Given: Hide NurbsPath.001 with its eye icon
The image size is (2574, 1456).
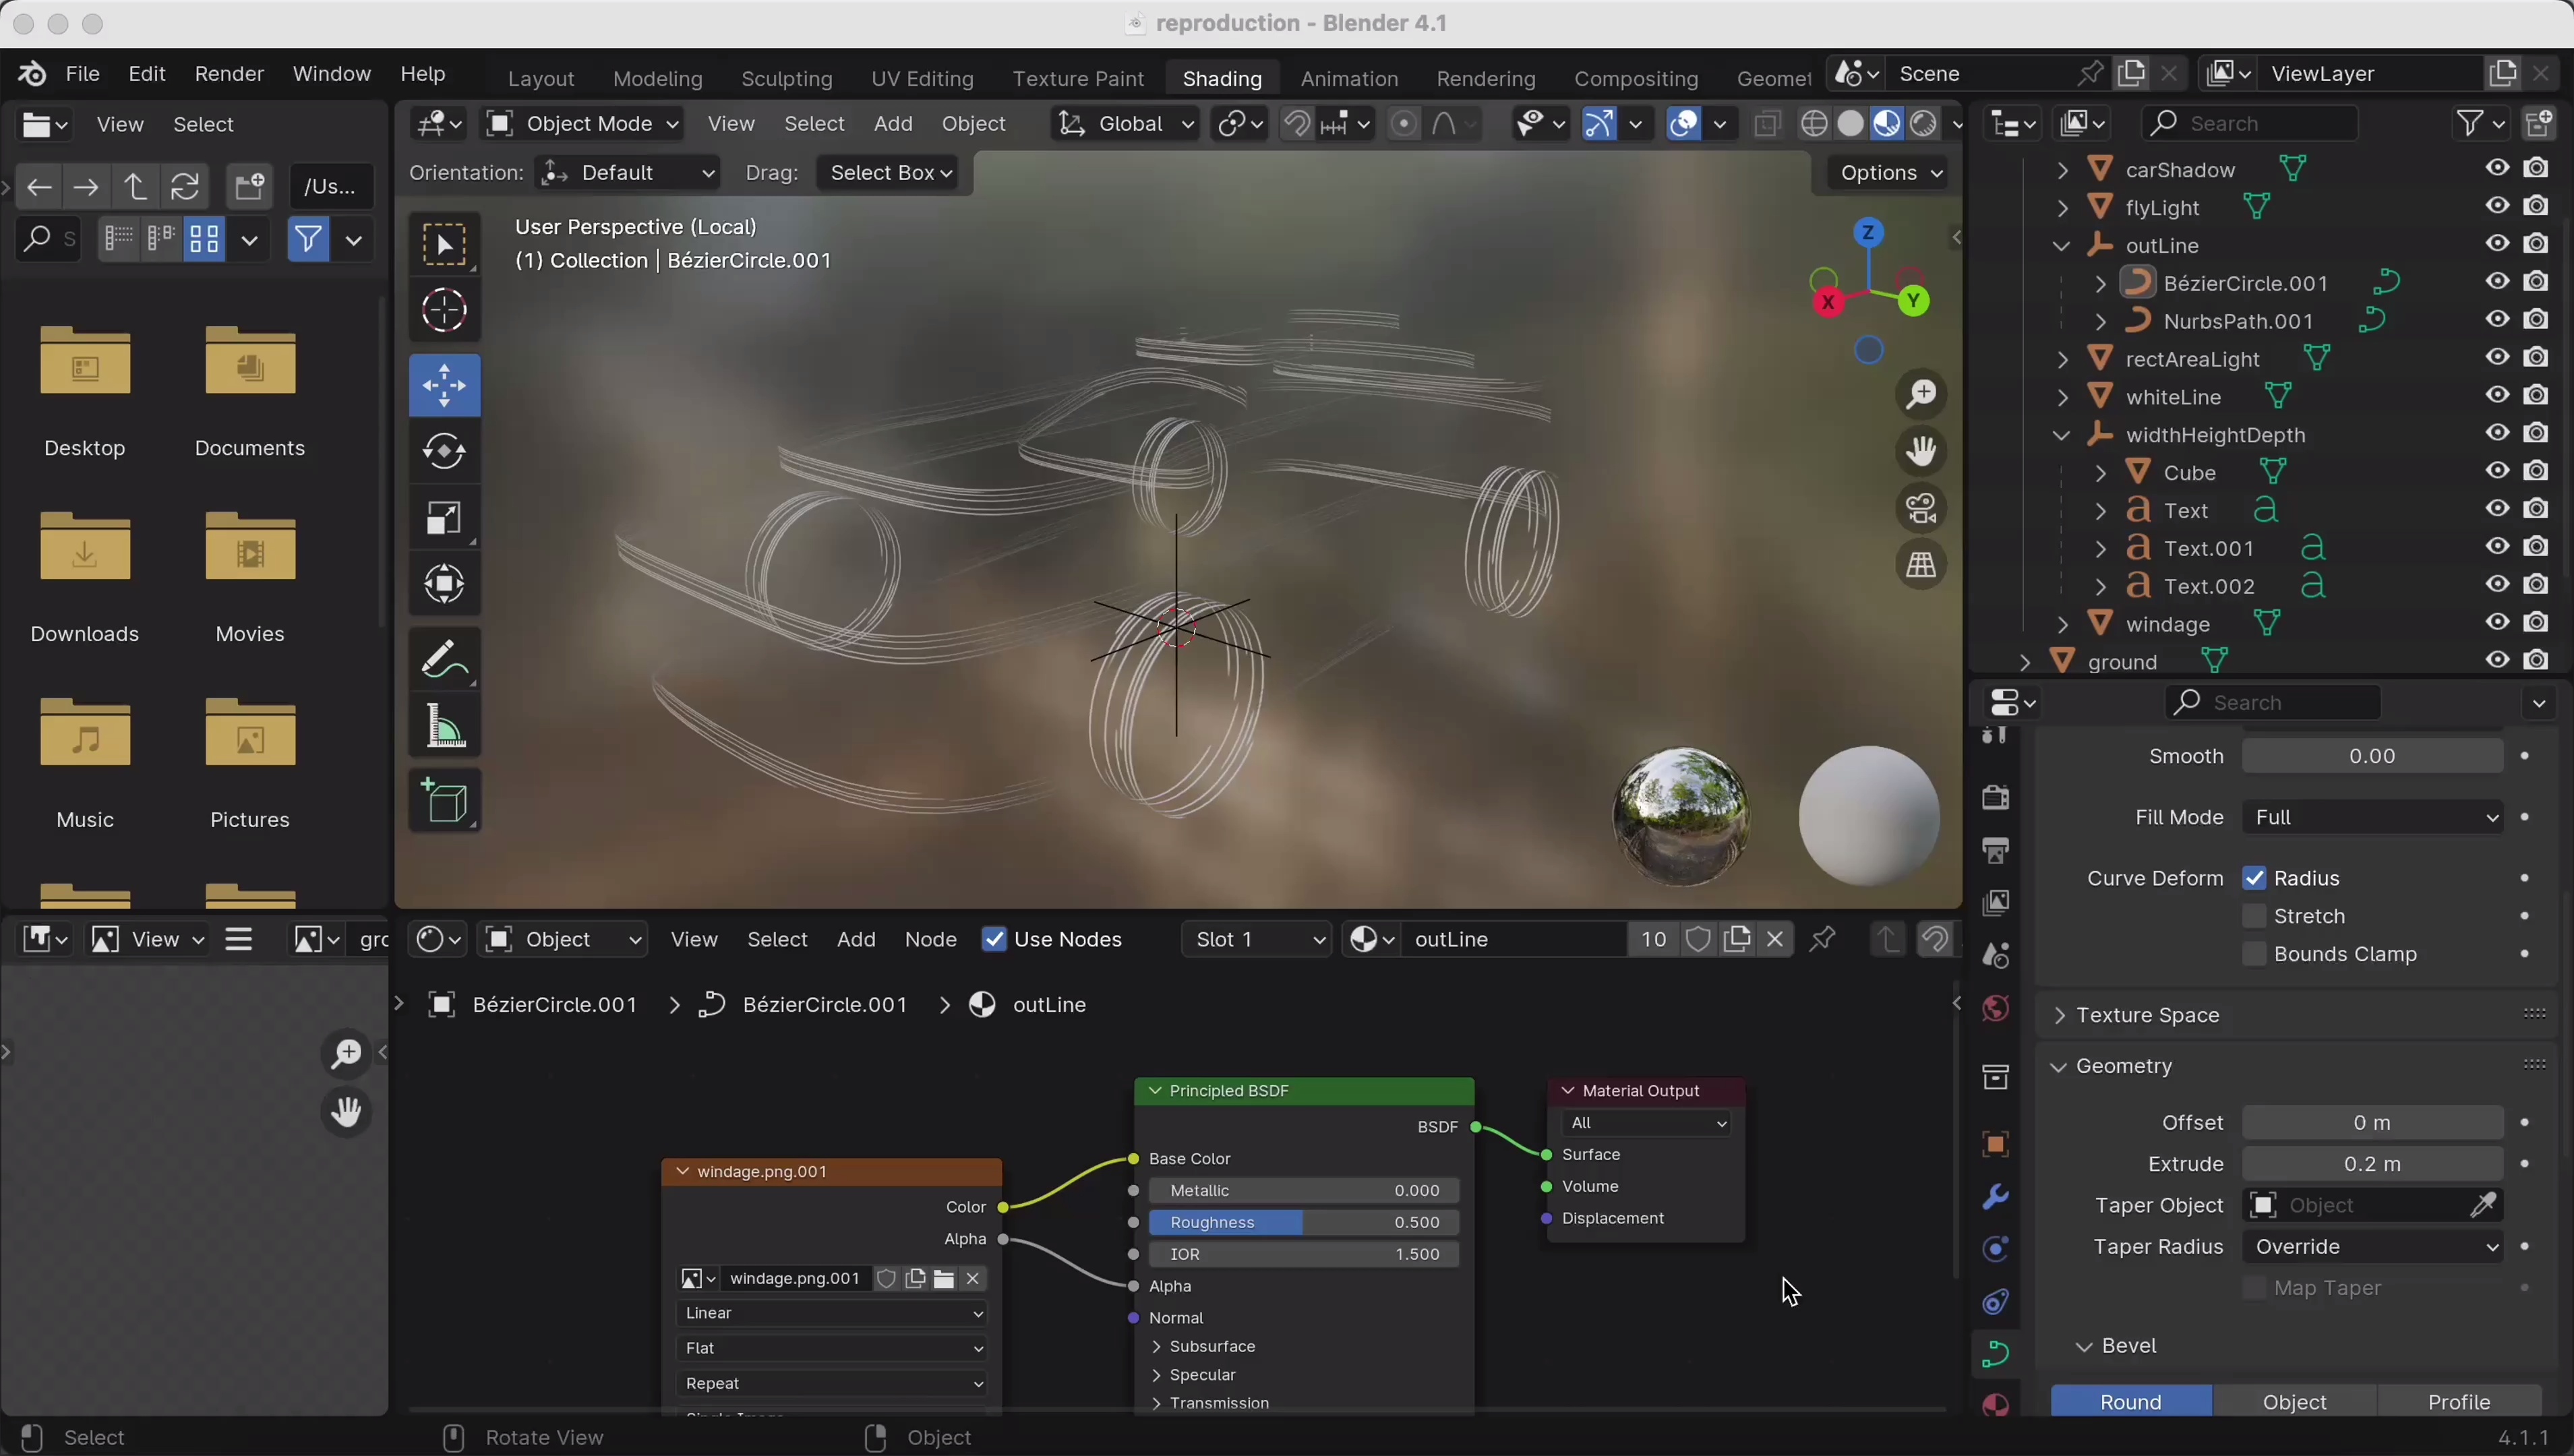Looking at the screenshot, I should tap(2497, 320).
